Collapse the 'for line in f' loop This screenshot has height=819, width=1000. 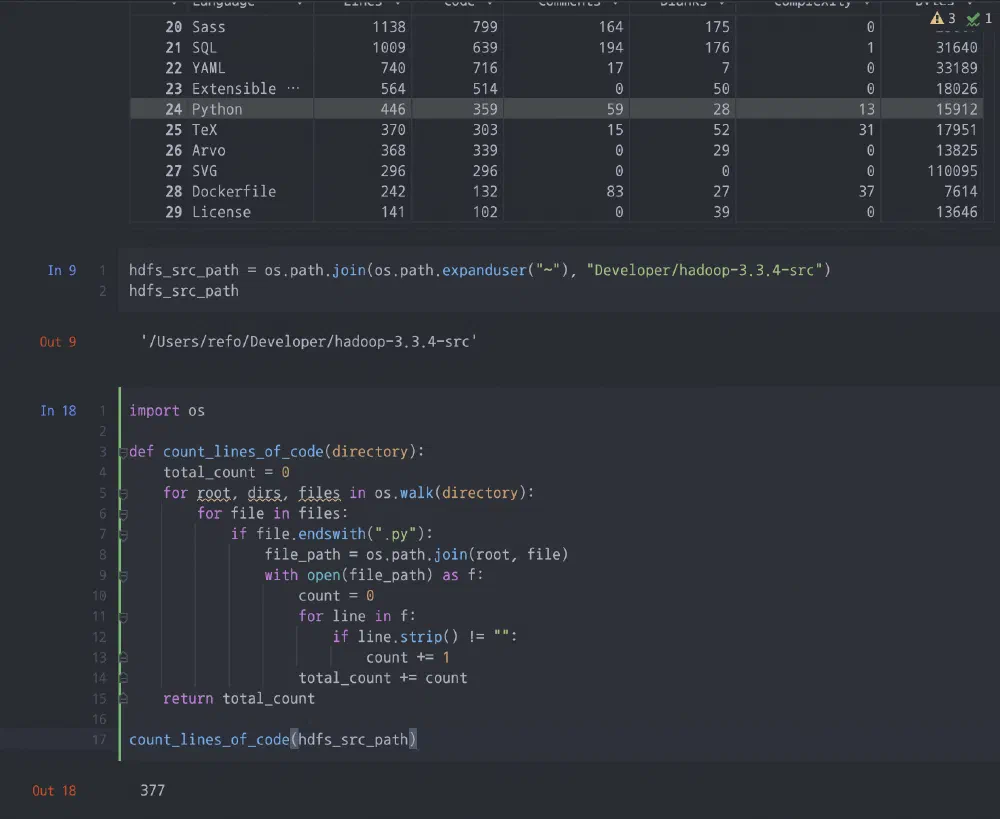tap(123, 616)
